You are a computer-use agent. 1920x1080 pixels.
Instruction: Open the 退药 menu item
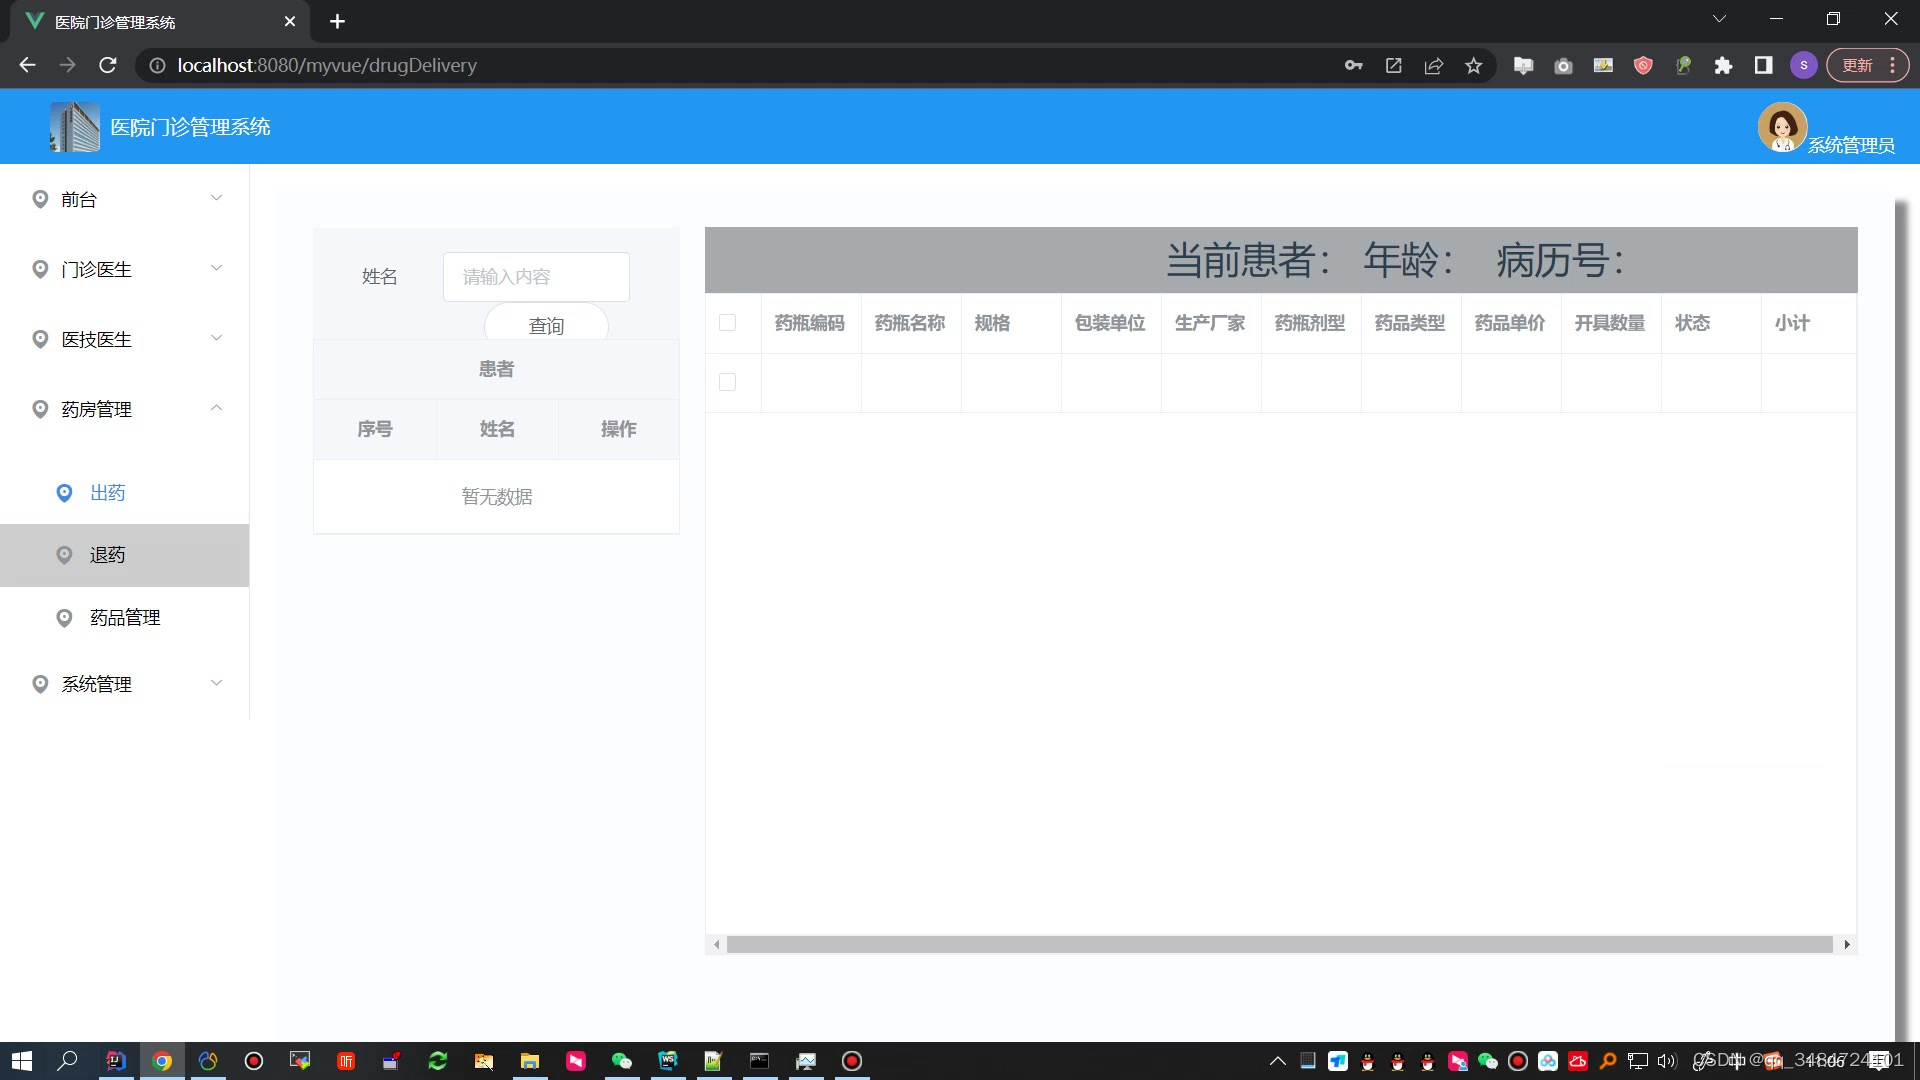click(x=107, y=555)
